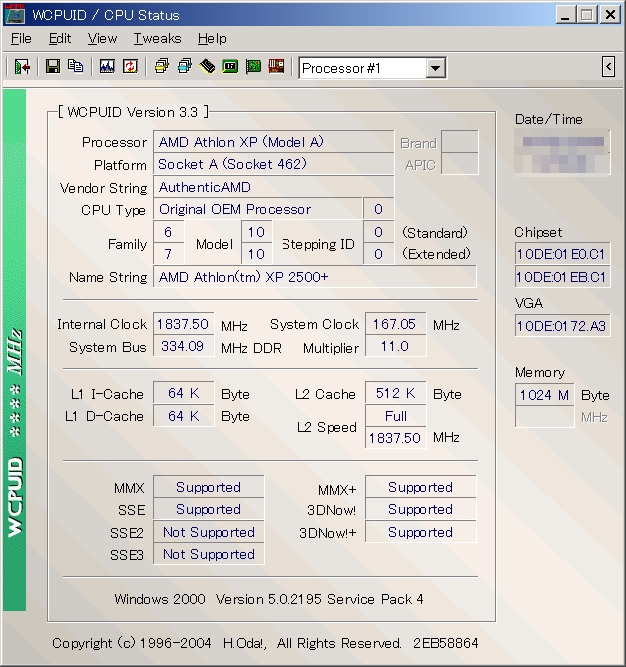This screenshot has width=626, height=667.
Task: Open the Help menu
Action: pos(212,39)
